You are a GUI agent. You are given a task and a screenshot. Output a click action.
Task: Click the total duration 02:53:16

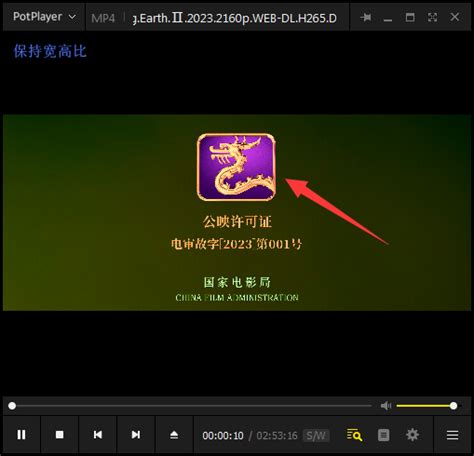click(x=277, y=435)
